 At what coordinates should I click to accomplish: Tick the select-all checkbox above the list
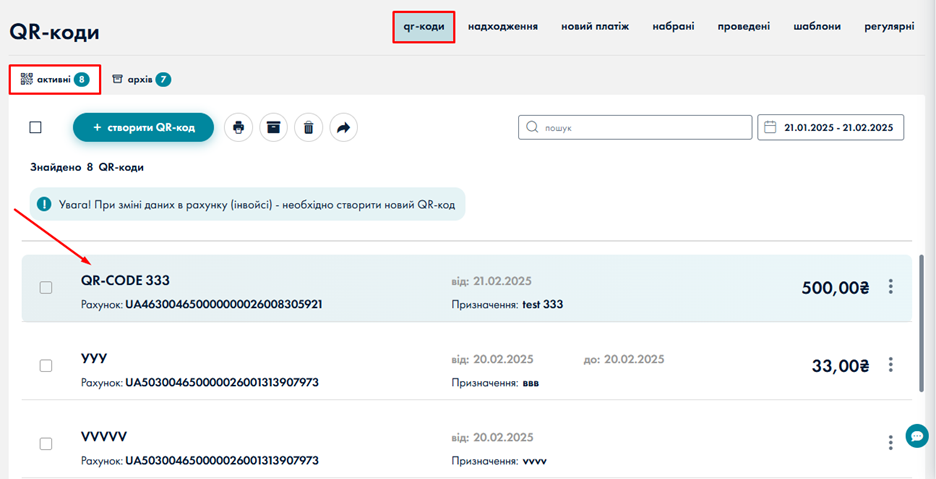coord(36,127)
